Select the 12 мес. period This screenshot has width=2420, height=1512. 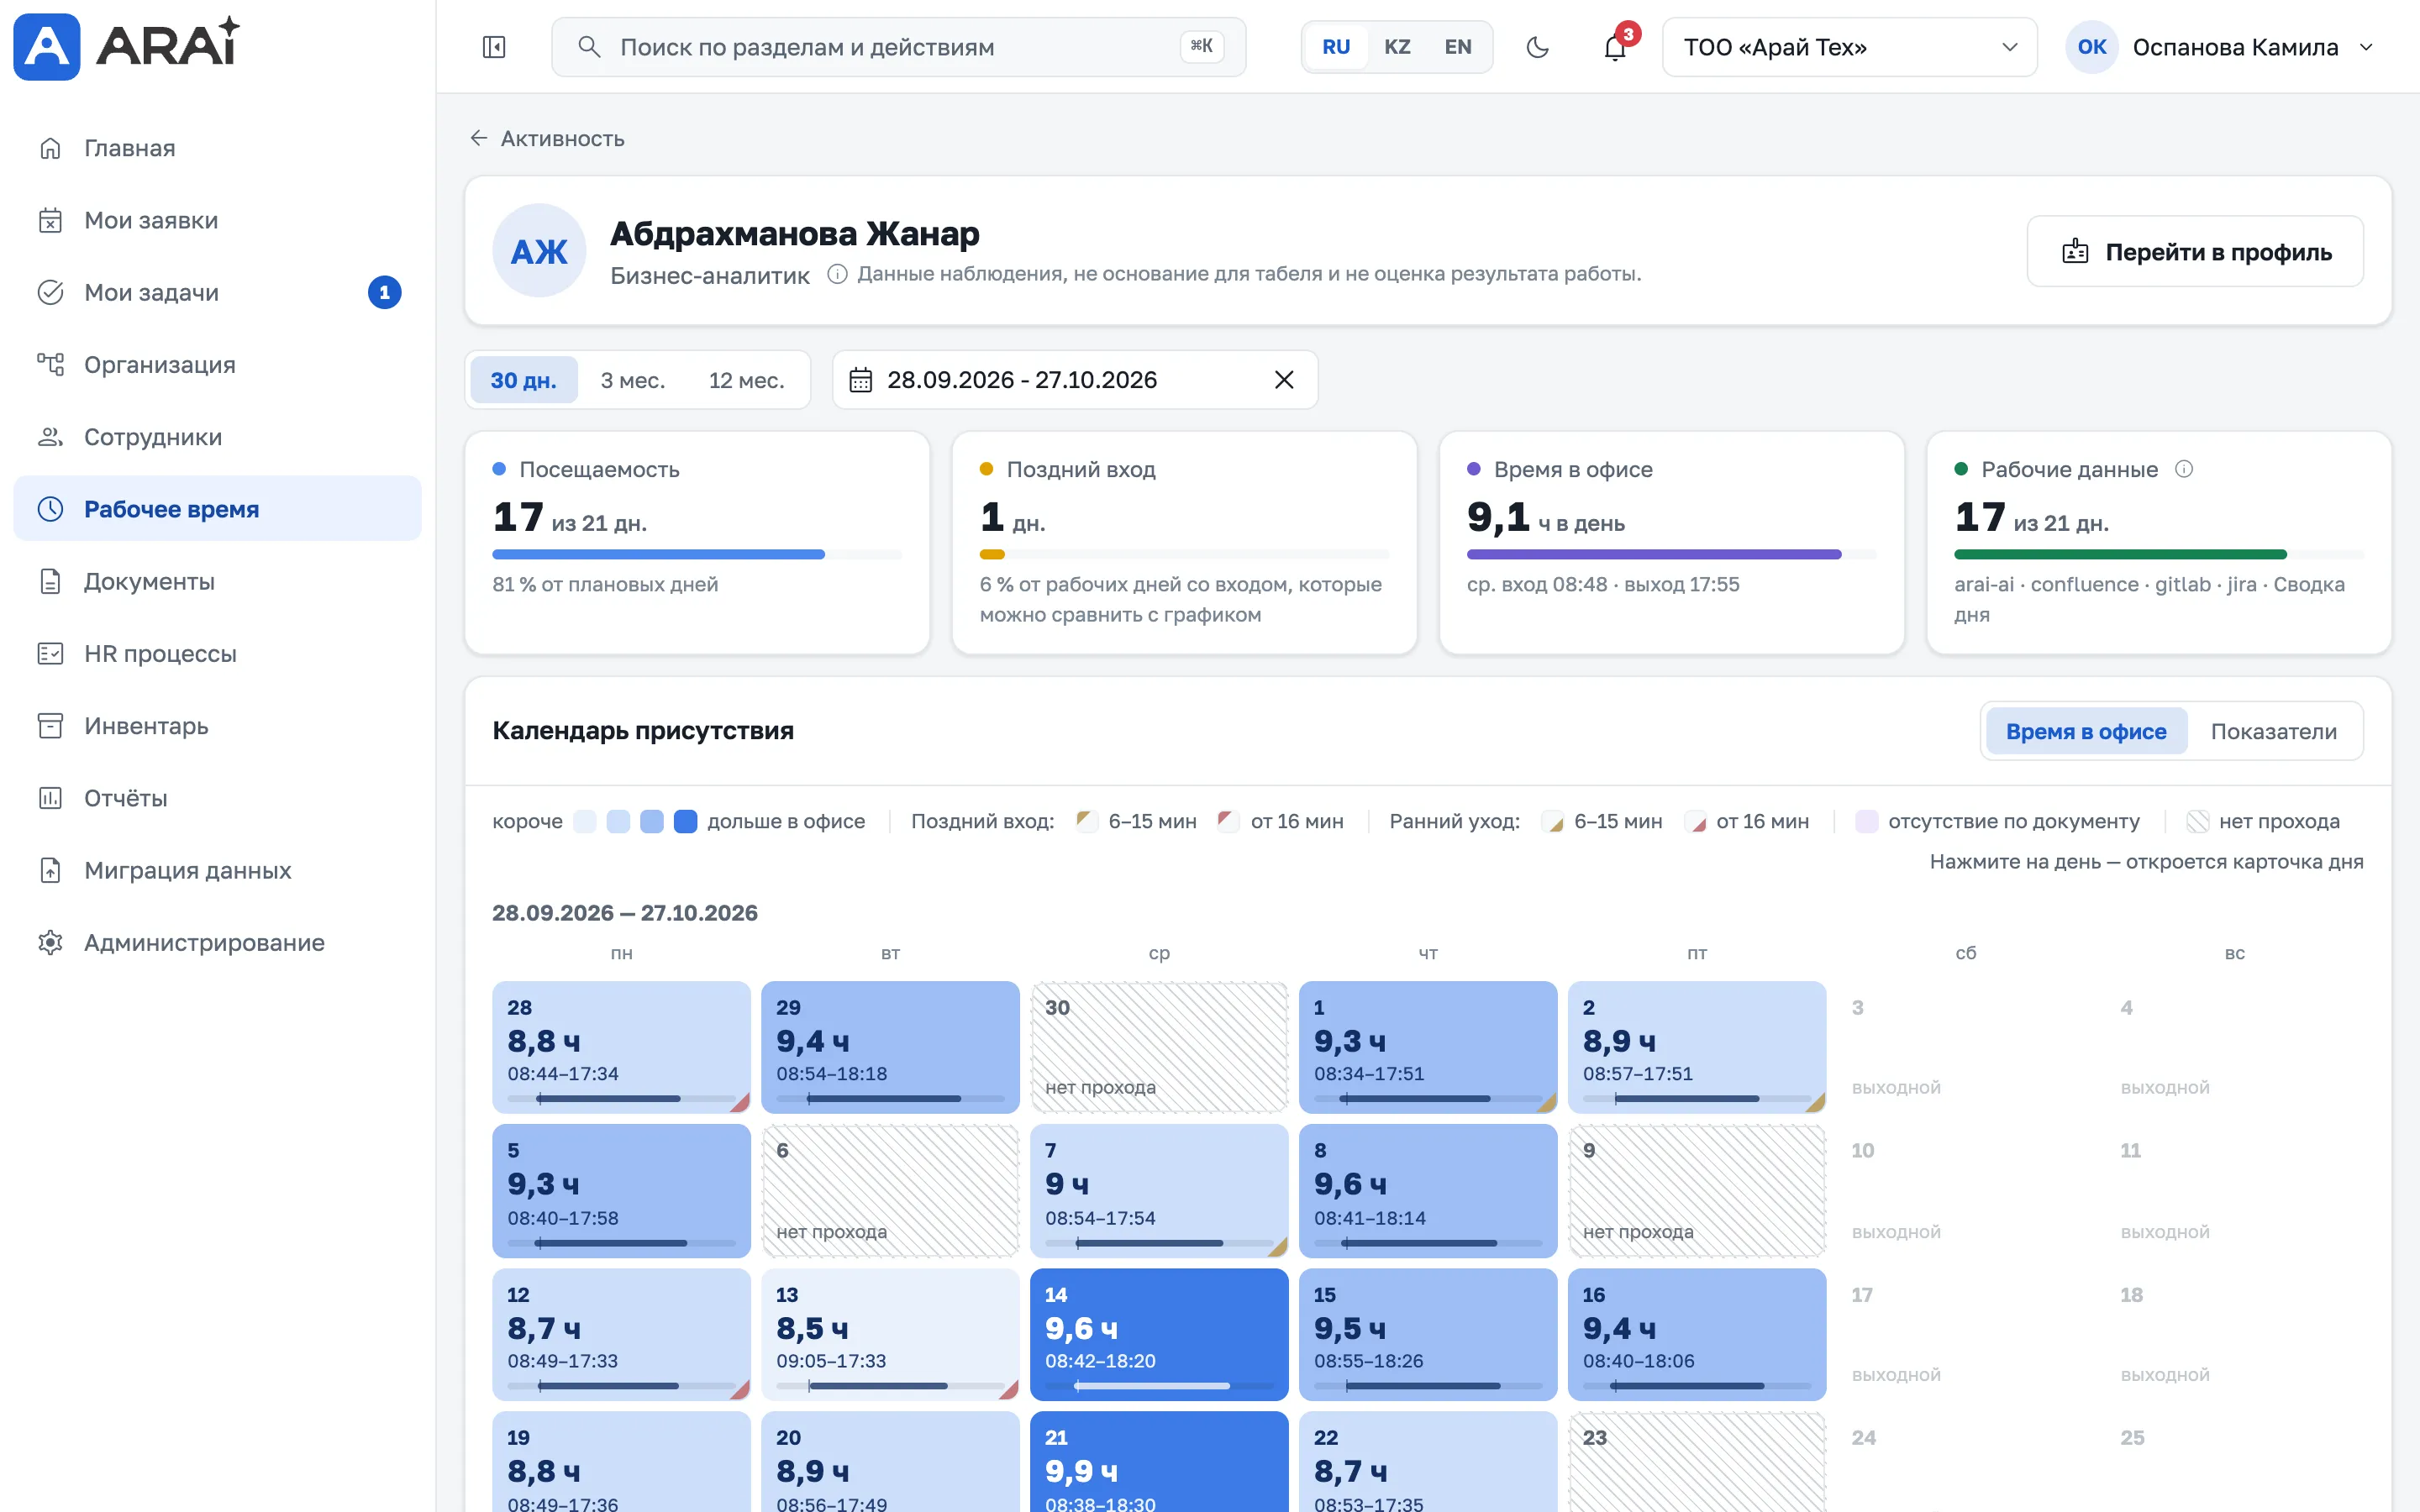tap(746, 380)
